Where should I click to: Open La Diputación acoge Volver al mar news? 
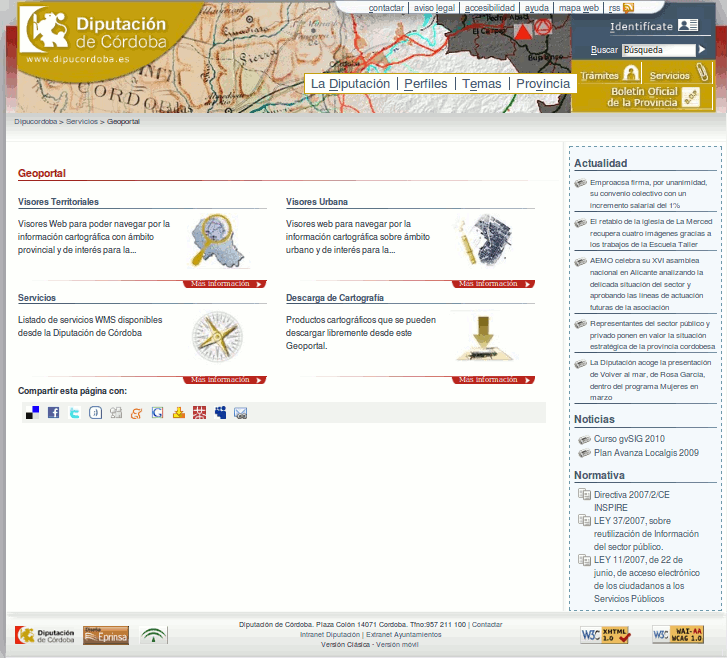(650, 380)
